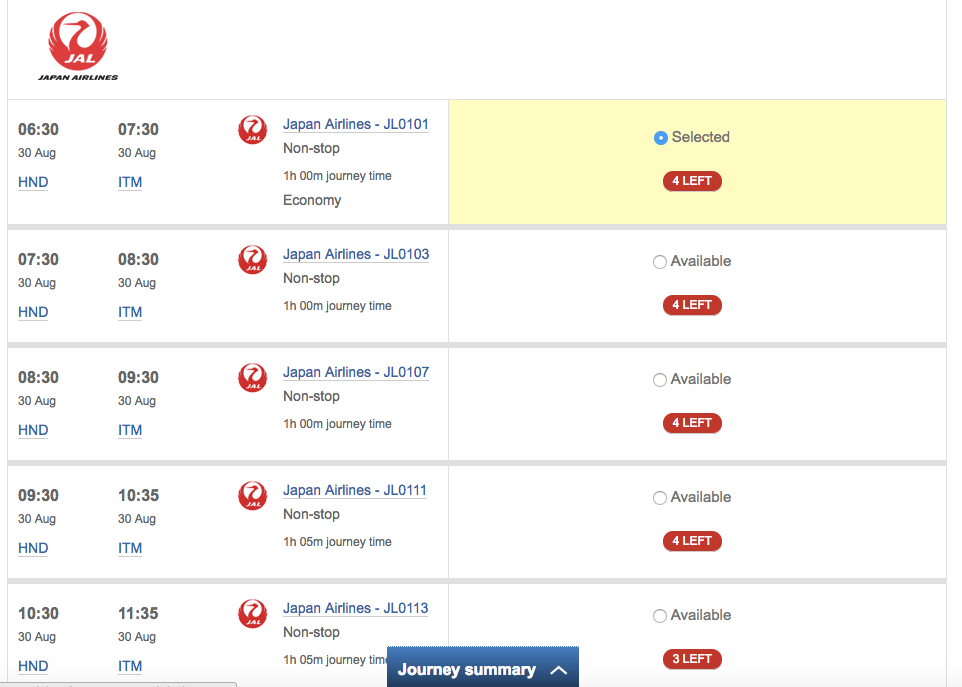962x687 pixels.
Task: Choose the Available radio for JL0103
Action: click(660, 262)
